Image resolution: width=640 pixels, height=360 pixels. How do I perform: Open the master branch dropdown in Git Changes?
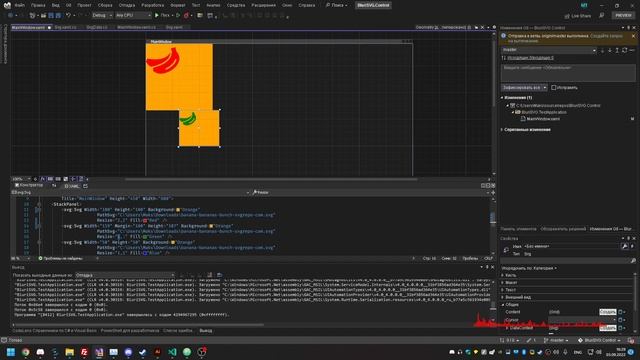click(x=549, y=50)
